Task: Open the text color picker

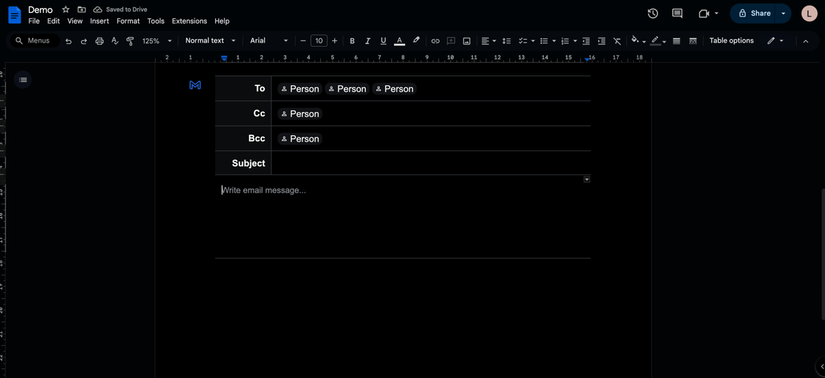Action: pyautogui.click(x=399, y=41)
